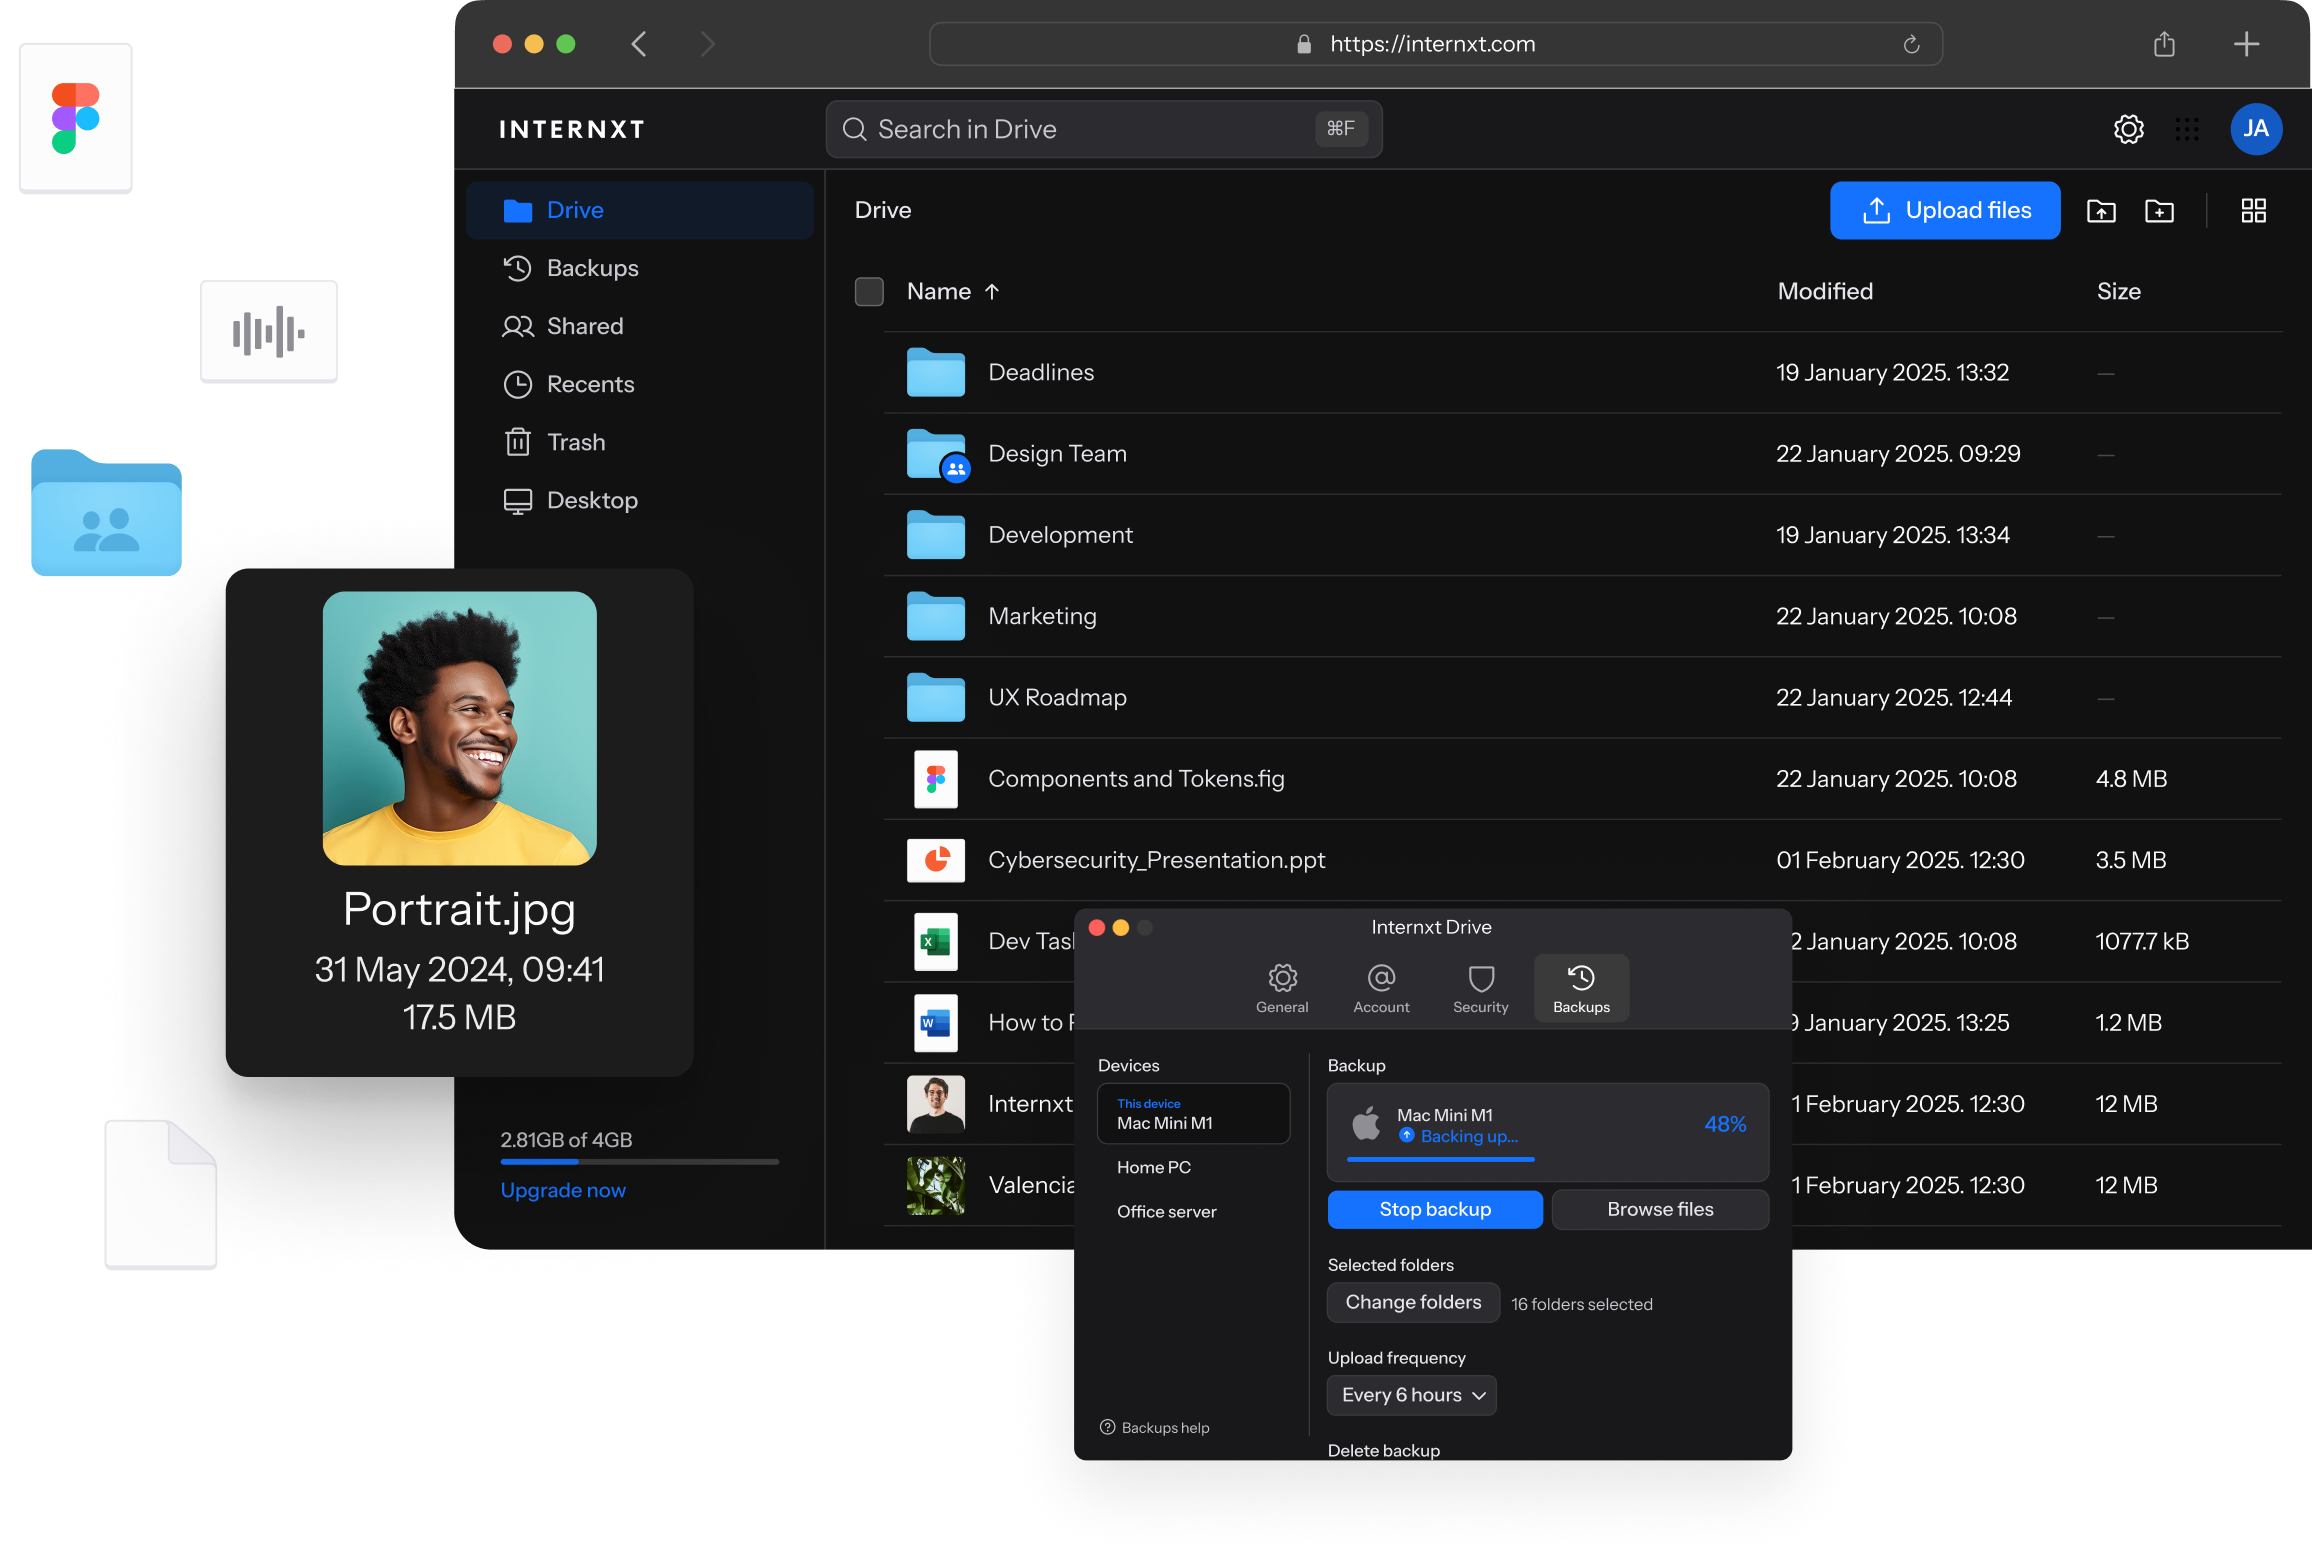Click Stop backup

click(x=1435, y=1209)
